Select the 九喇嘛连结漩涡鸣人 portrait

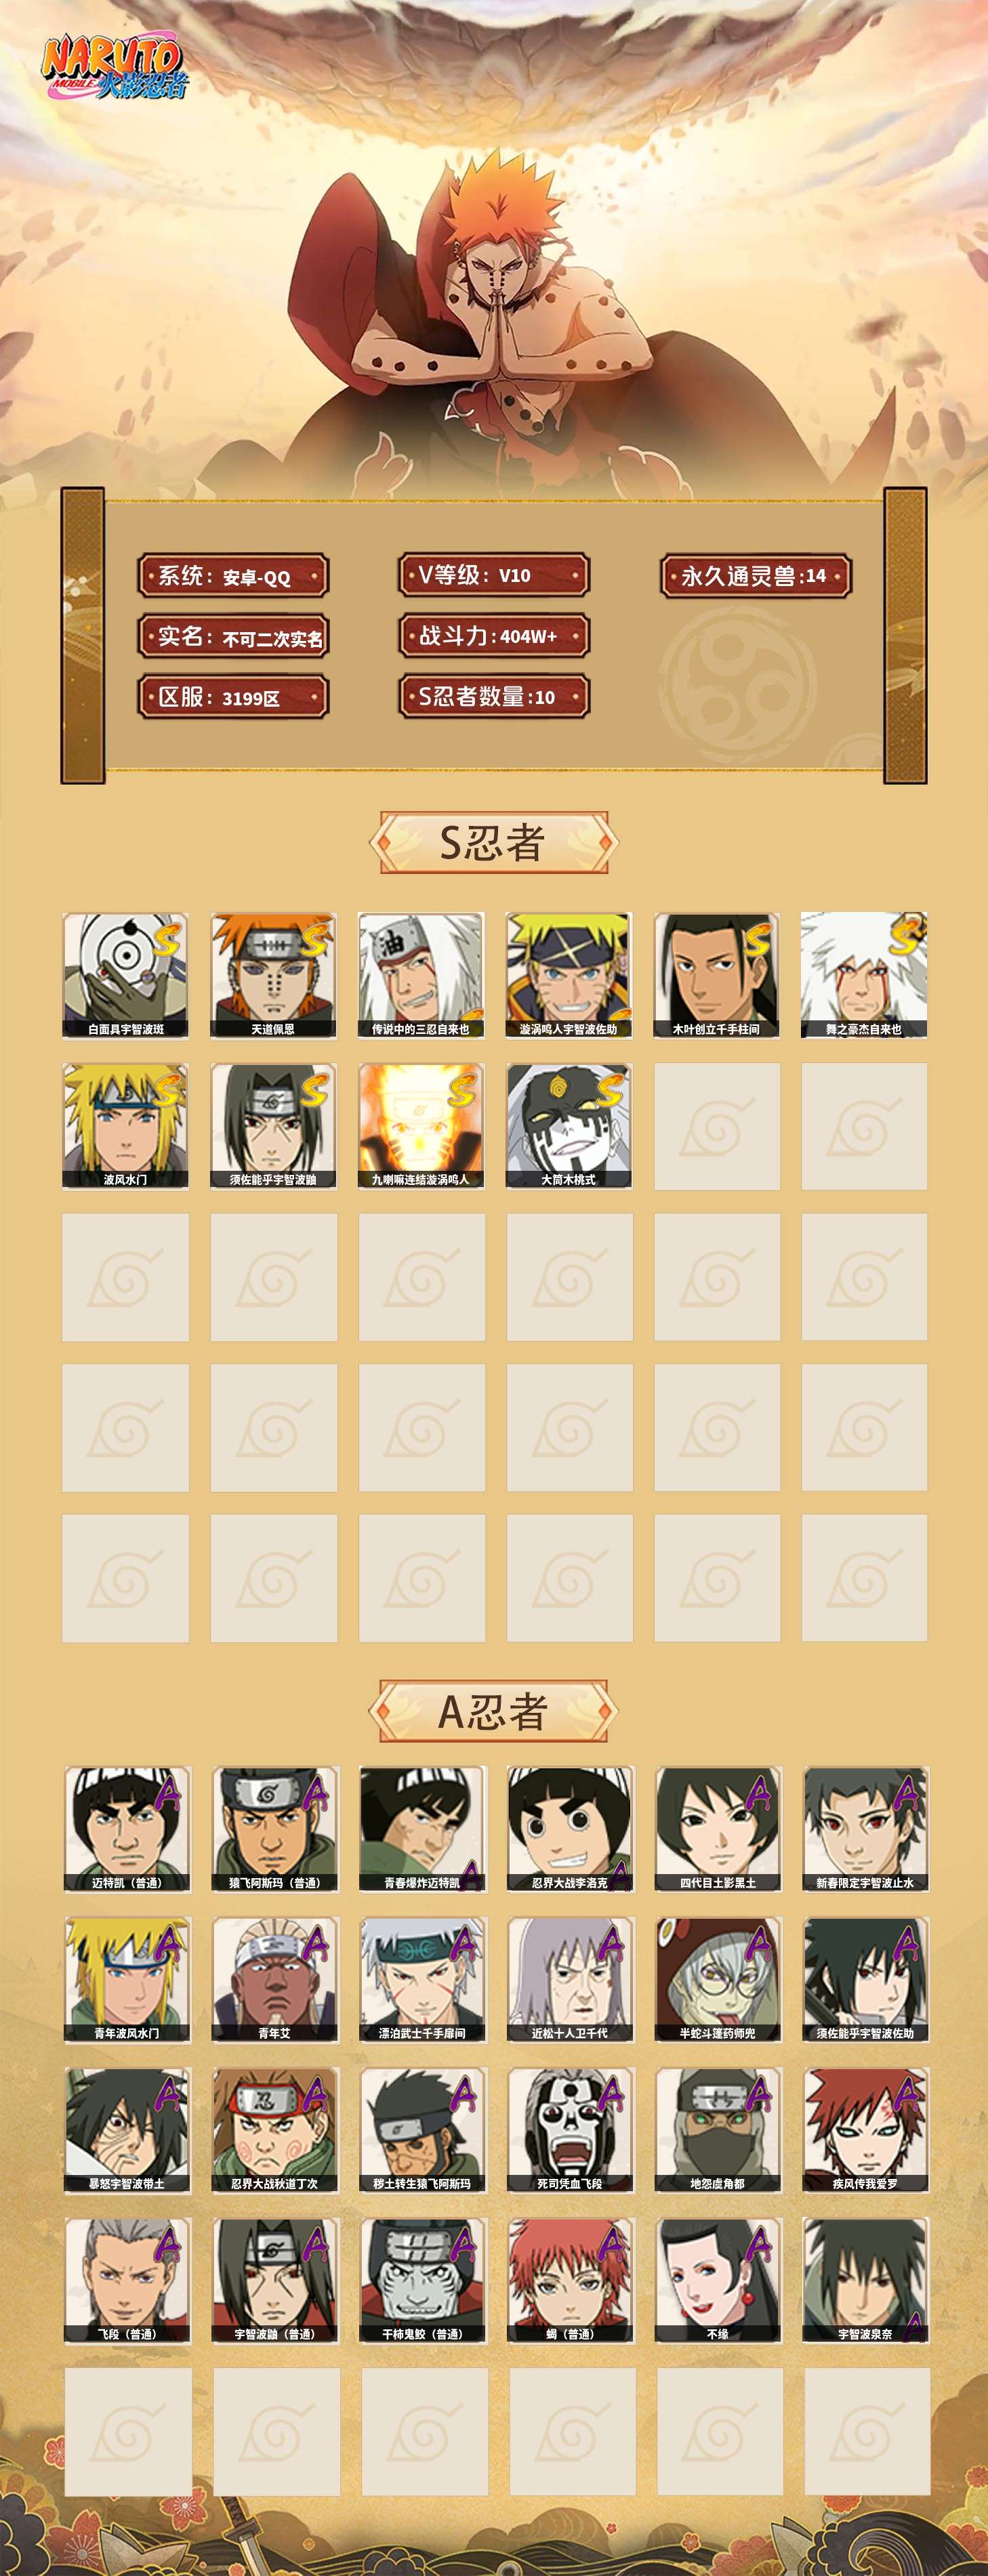422,1126
